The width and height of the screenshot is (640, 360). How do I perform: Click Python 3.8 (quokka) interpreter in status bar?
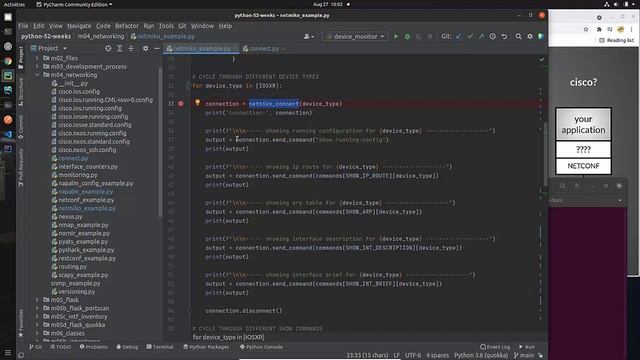tap(481, 355)
